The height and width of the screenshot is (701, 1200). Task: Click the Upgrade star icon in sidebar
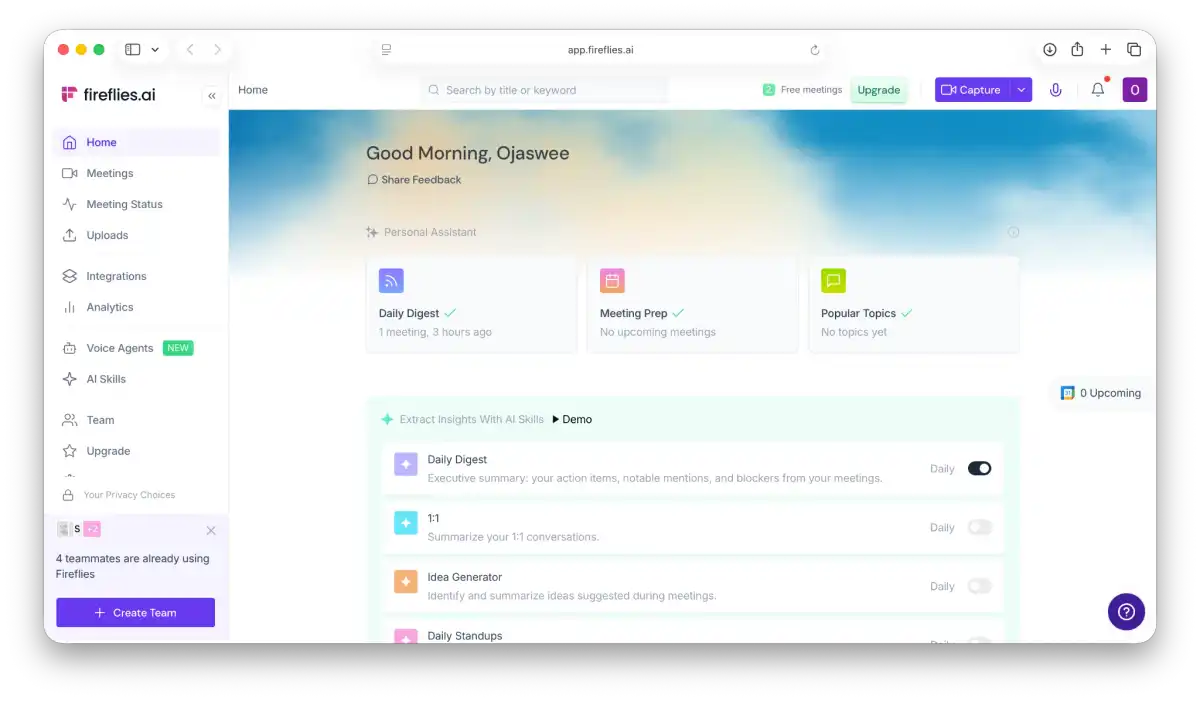coord(69,451)
